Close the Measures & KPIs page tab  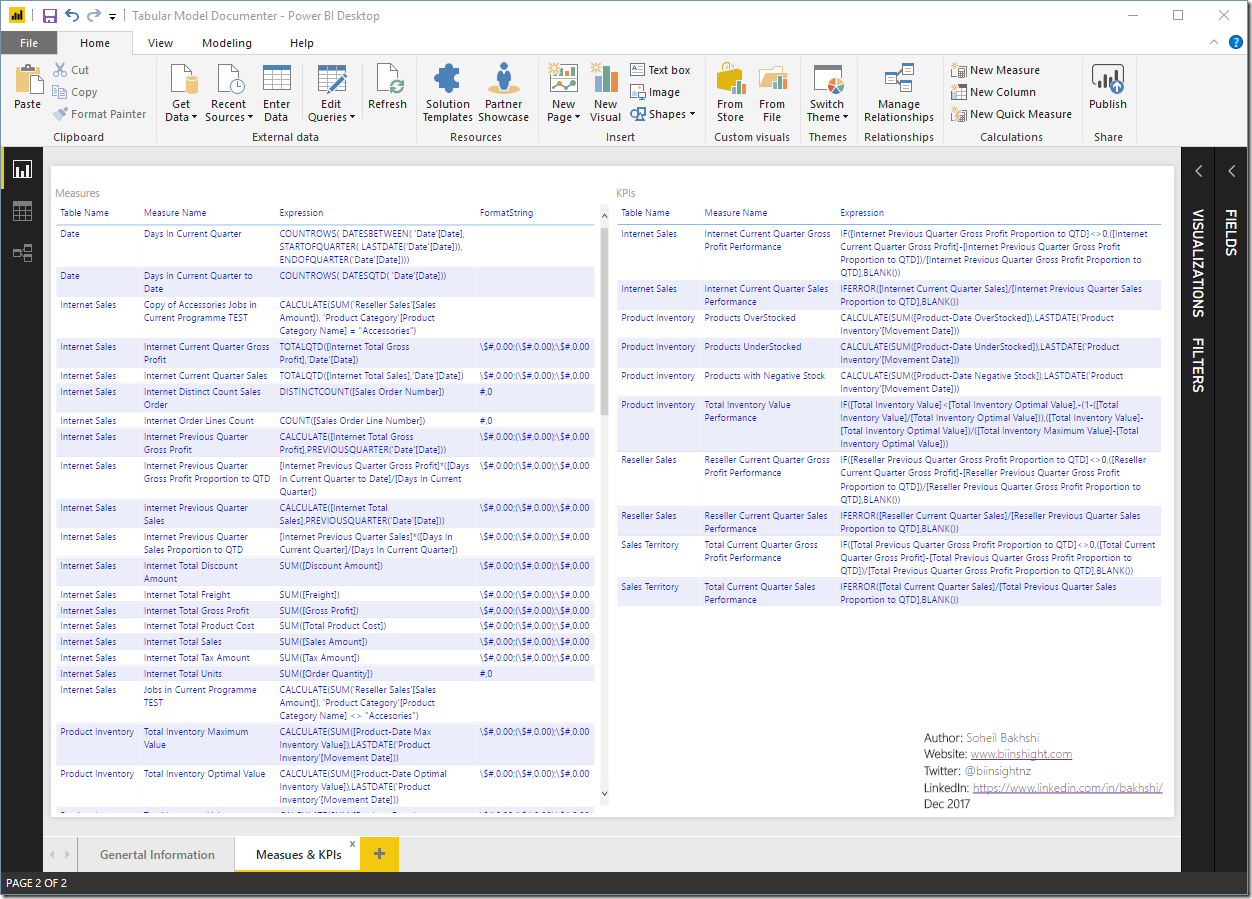(x=352, y=845)
